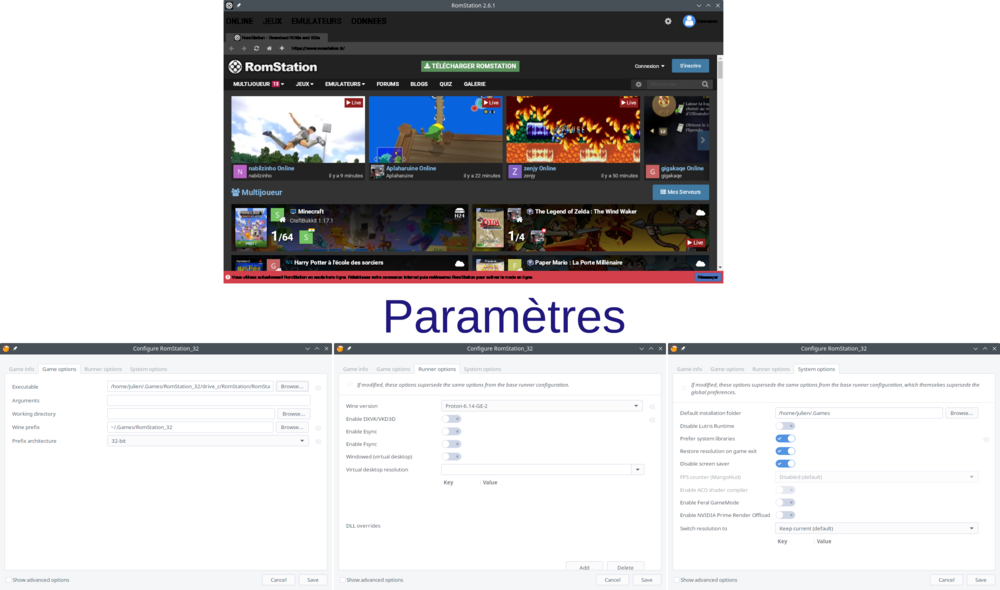Viewport: 1000px width, 590px height.
Task: Open ONLINE menu in RomStation app
Action: (x=239, y=21)
